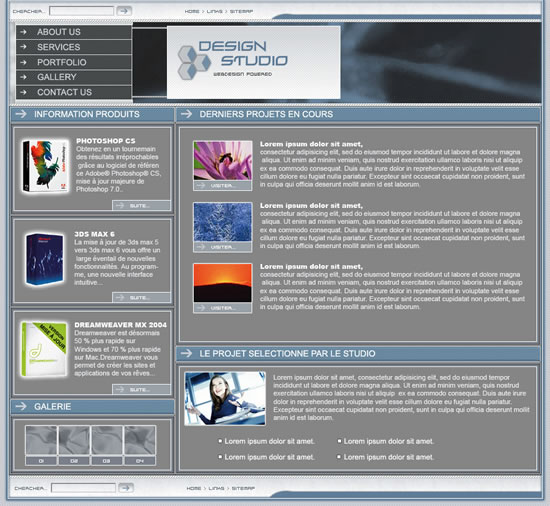Click Visiter under the blue frost image

pos(223,247)
